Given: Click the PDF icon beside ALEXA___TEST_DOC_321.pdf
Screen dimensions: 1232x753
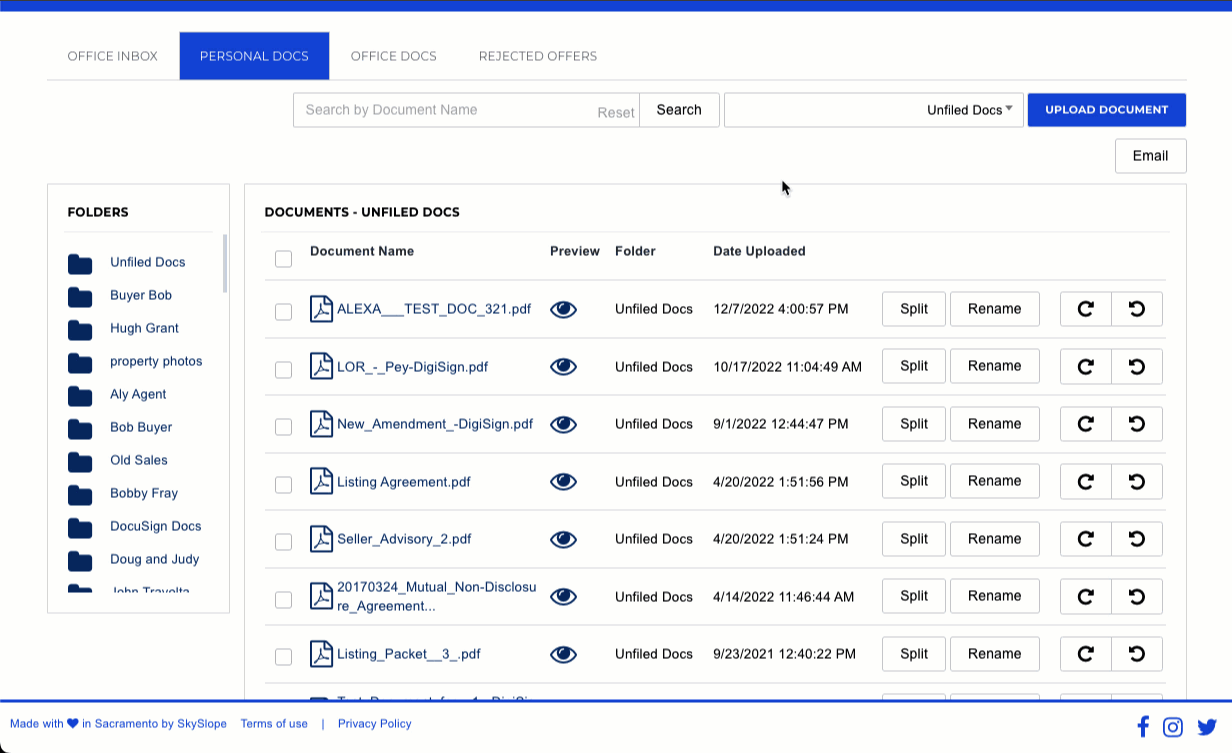Looking at the screenshot, I should pos(321,309).
